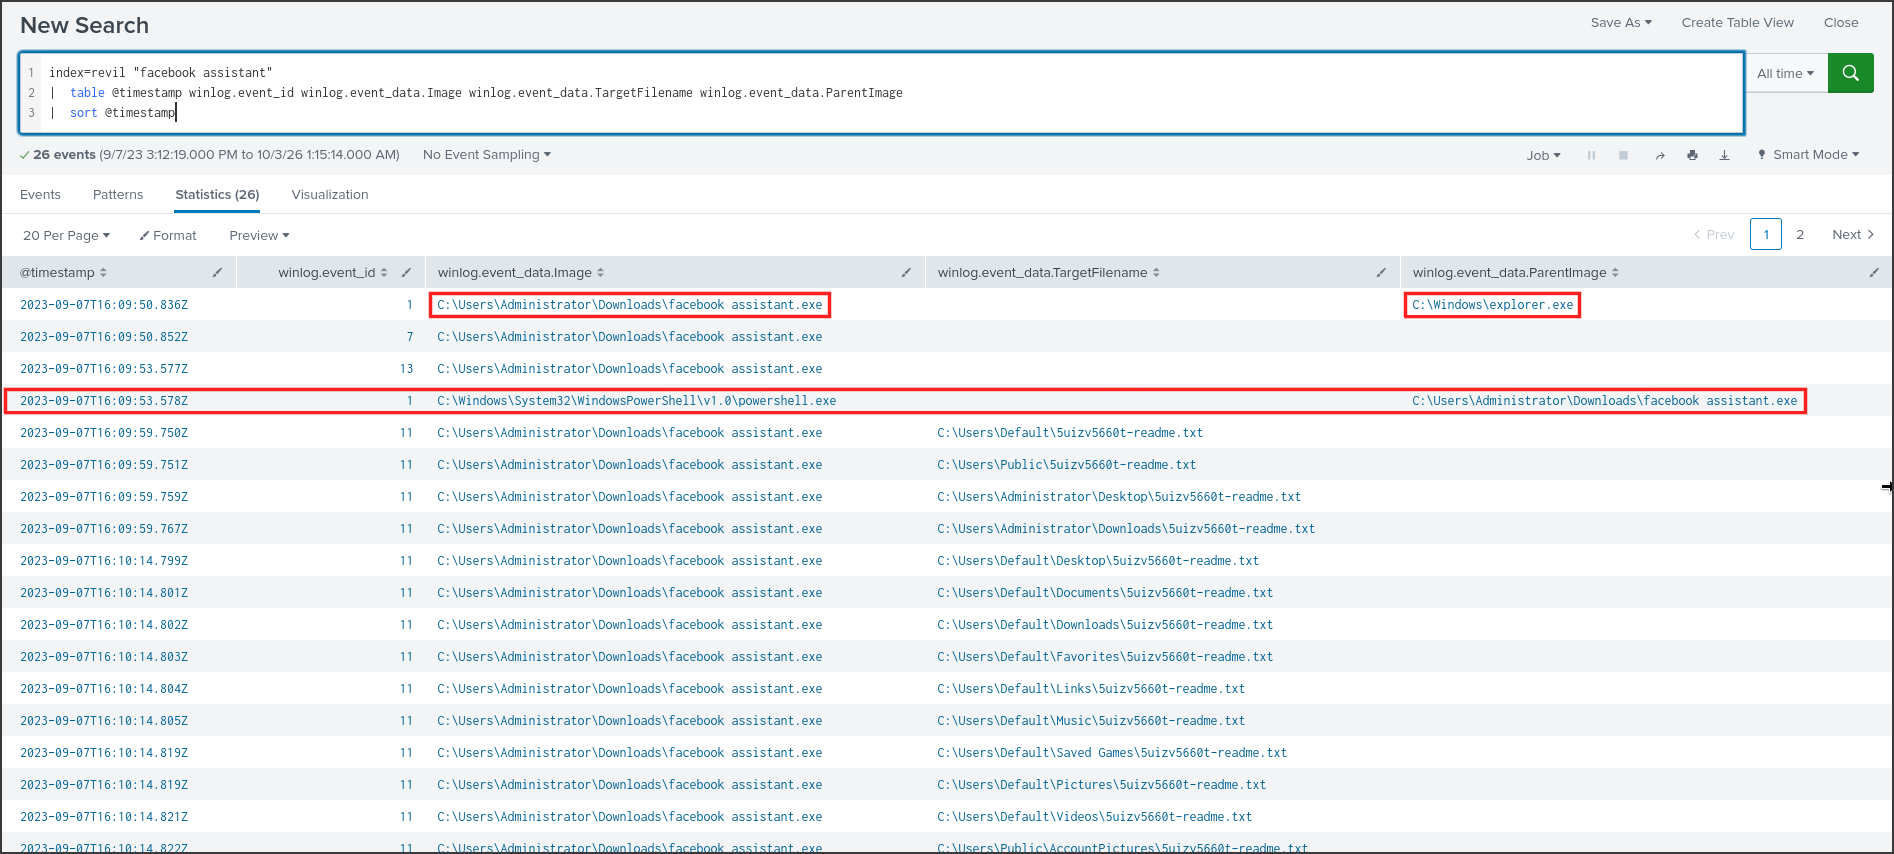This screenshot has width=1894, height=854.
Task: Select current page 1 button
Action: point(1766,234)
